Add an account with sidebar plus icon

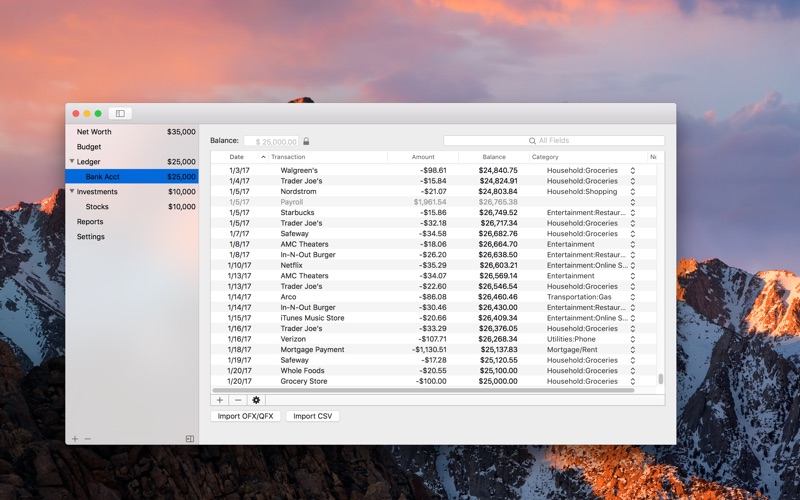pos(75,439)
